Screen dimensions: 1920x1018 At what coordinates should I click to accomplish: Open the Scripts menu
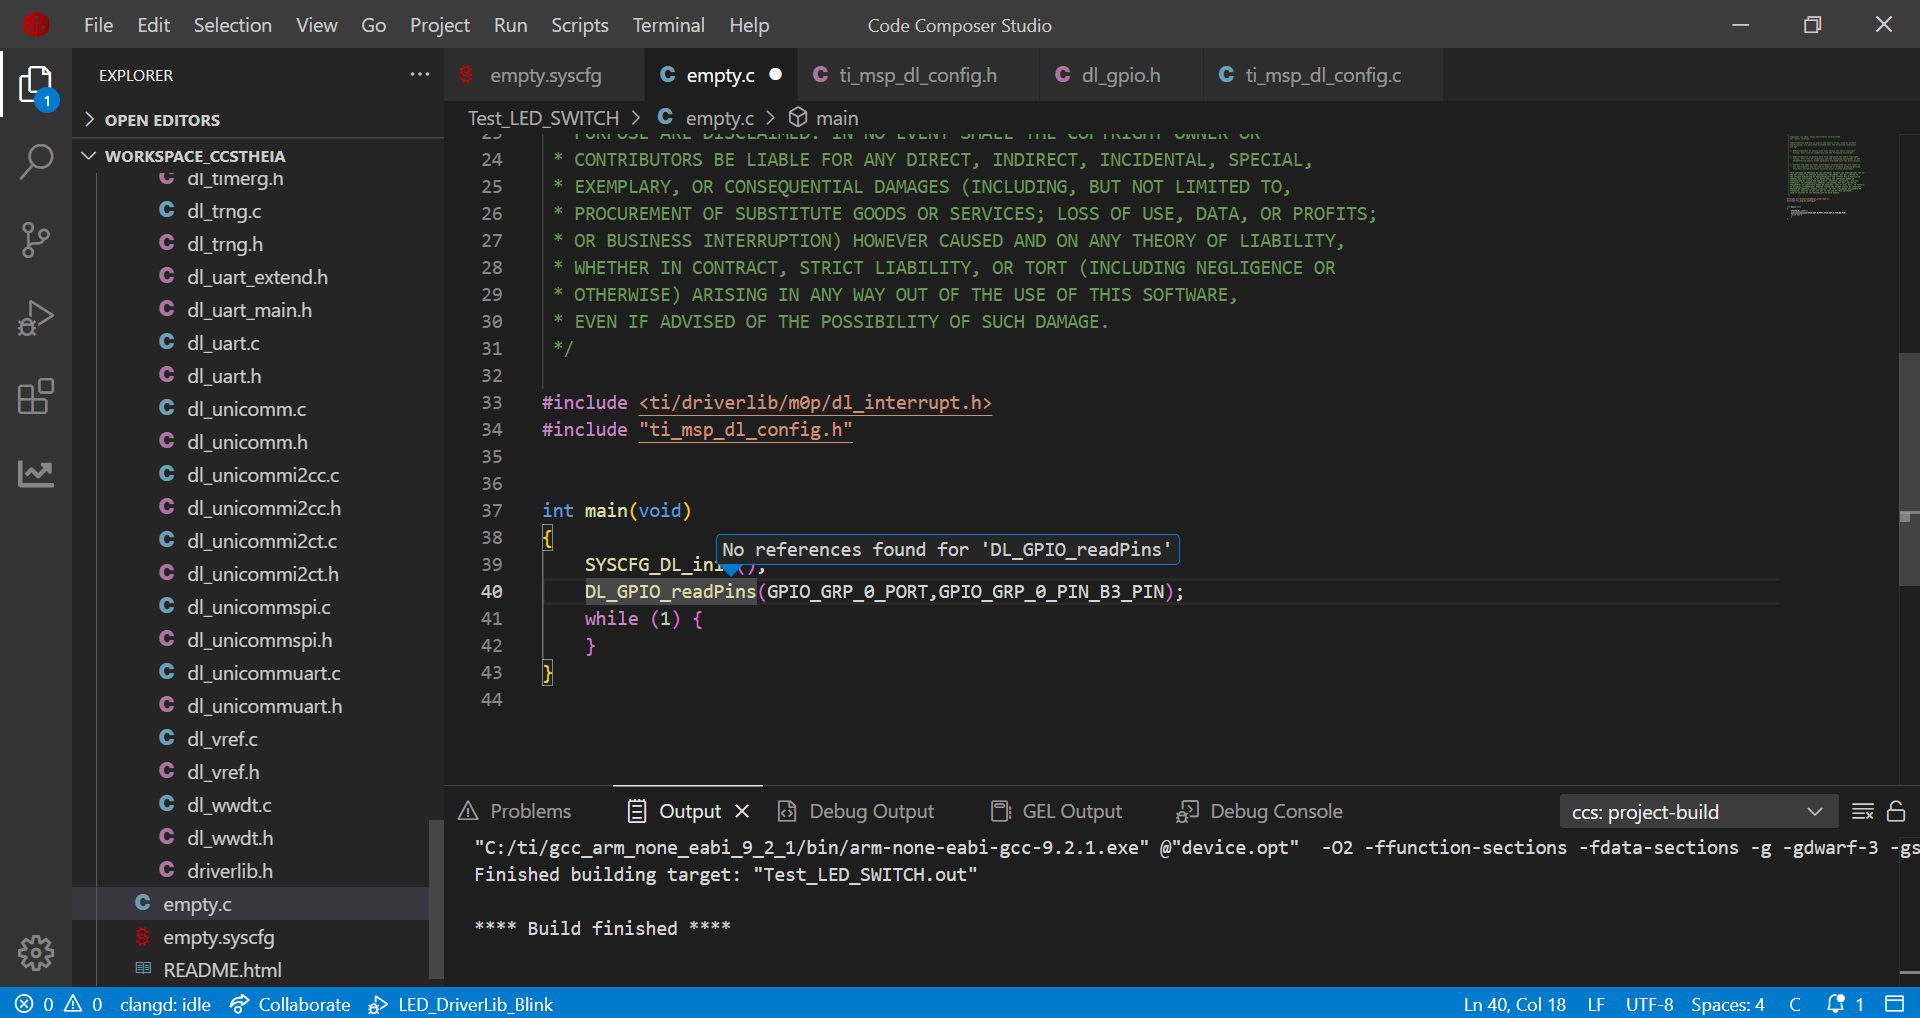coord(580,25)
